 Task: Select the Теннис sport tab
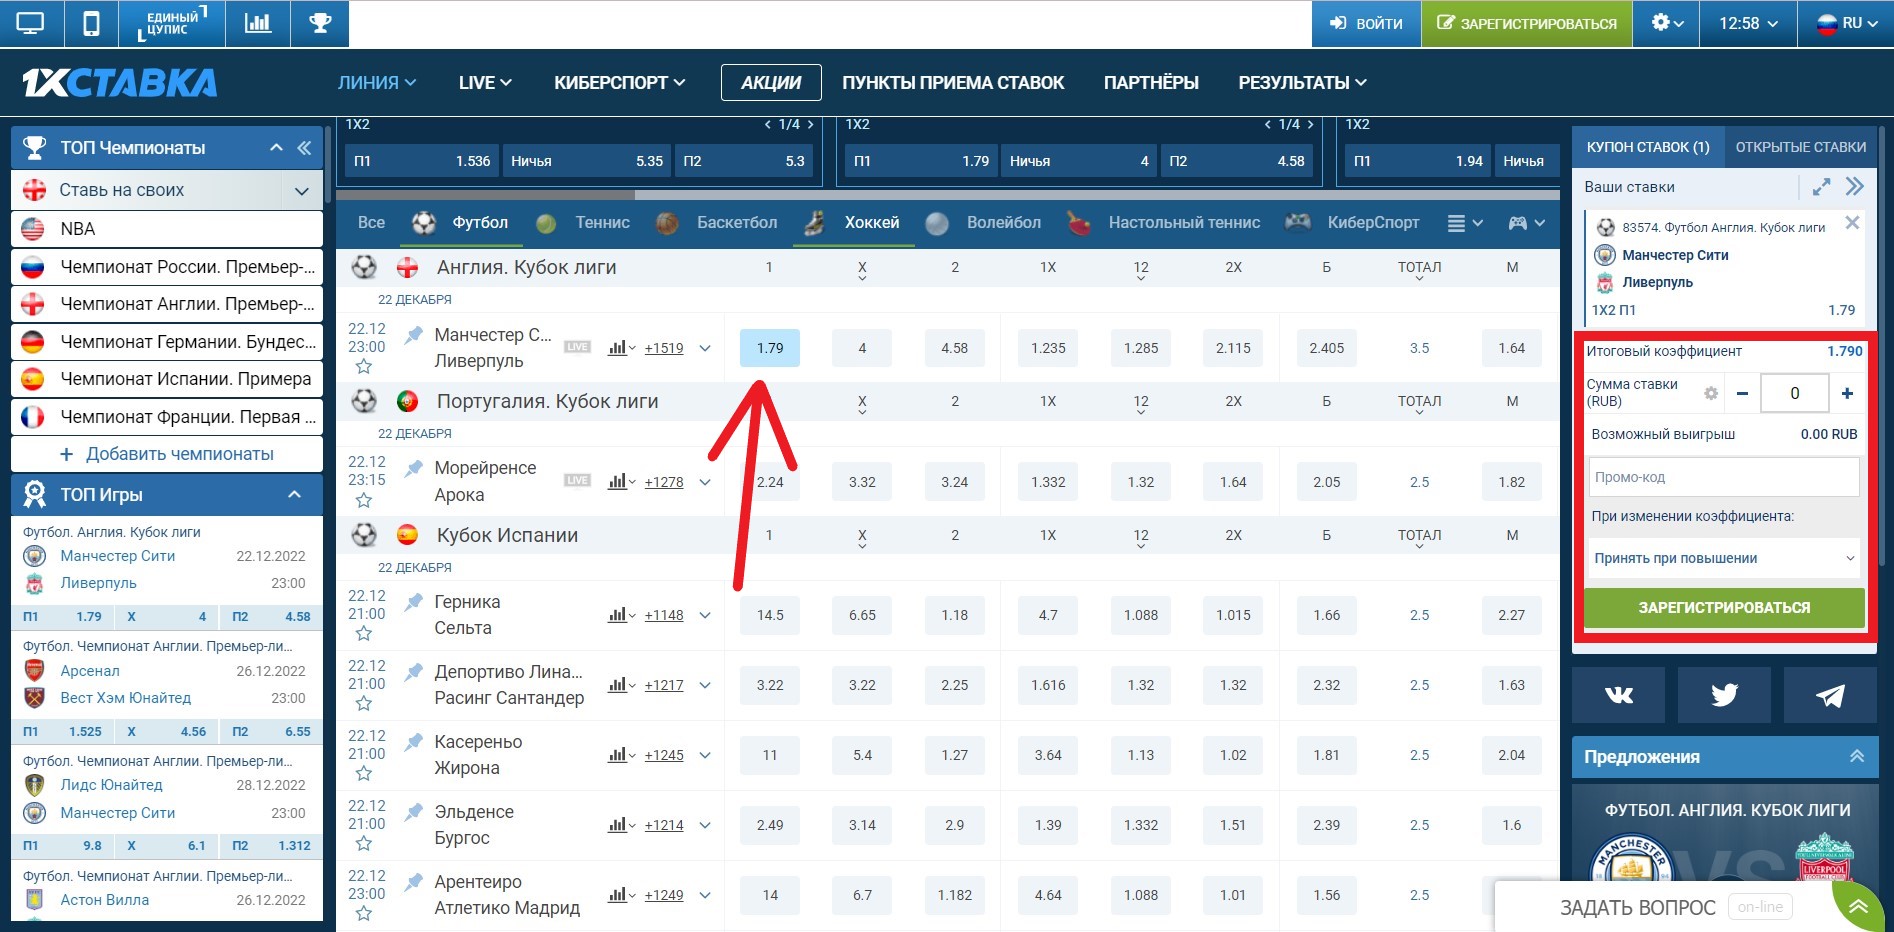point(583,223)
